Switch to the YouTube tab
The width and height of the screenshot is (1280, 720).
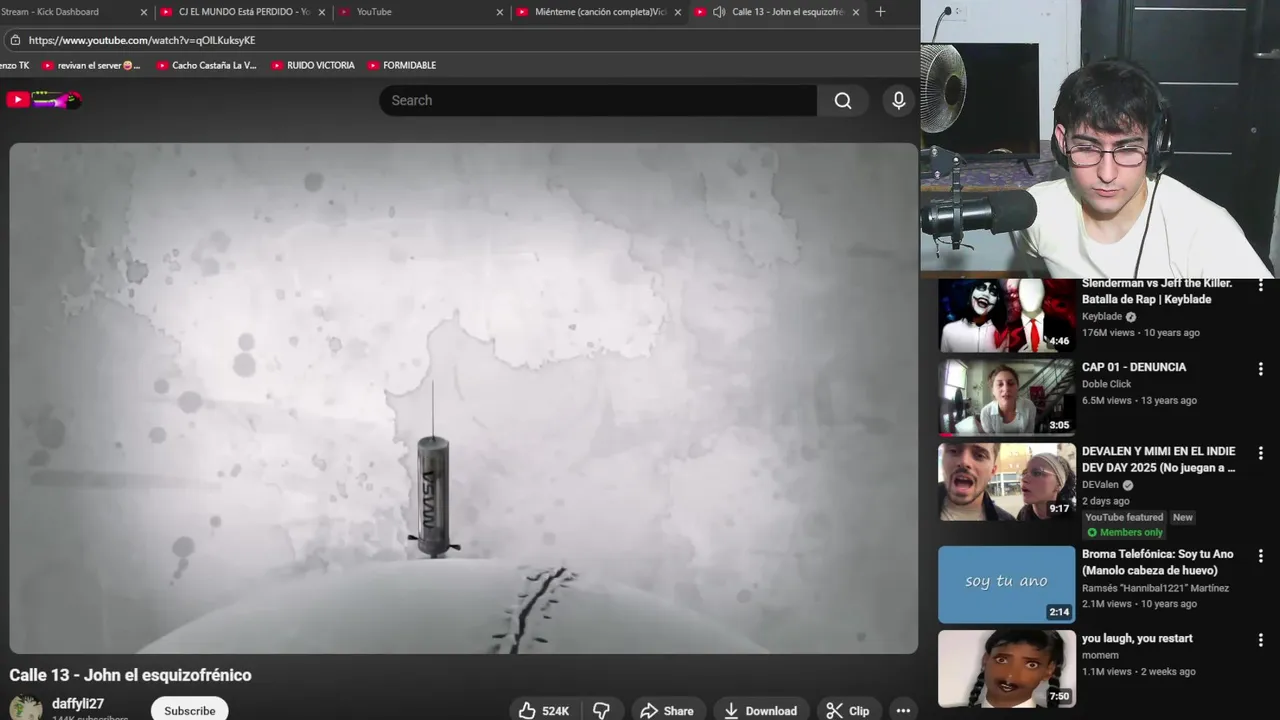click(420, 12)
